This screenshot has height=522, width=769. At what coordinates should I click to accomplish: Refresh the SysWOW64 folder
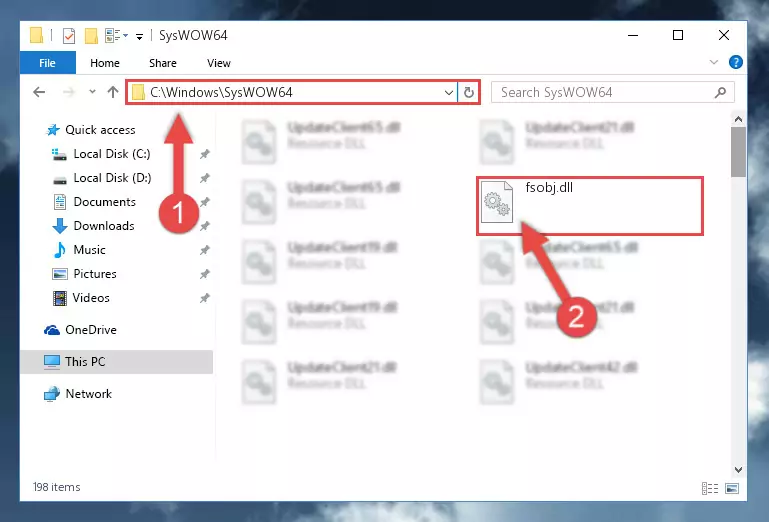[x=468, y=92]
